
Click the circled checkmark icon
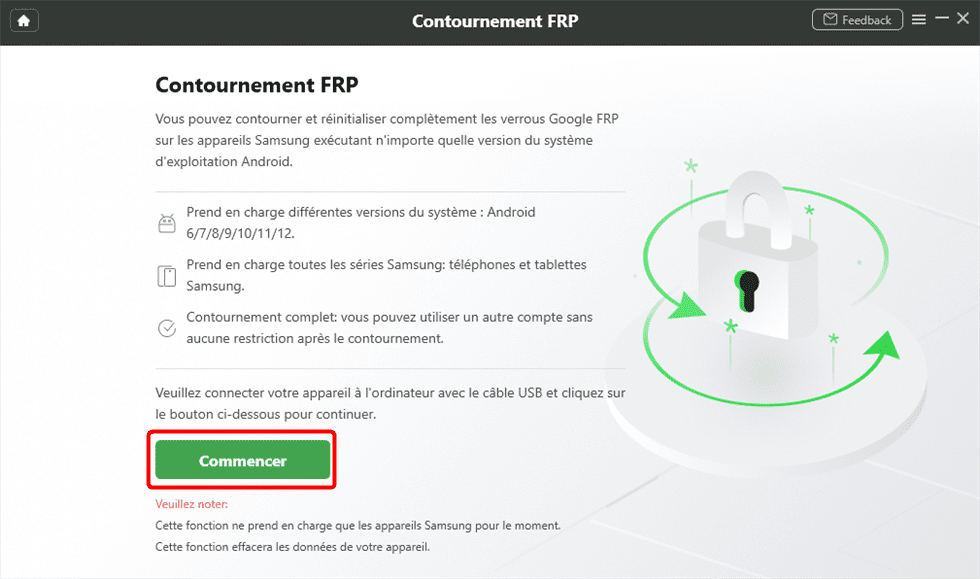tap(167, 328)
